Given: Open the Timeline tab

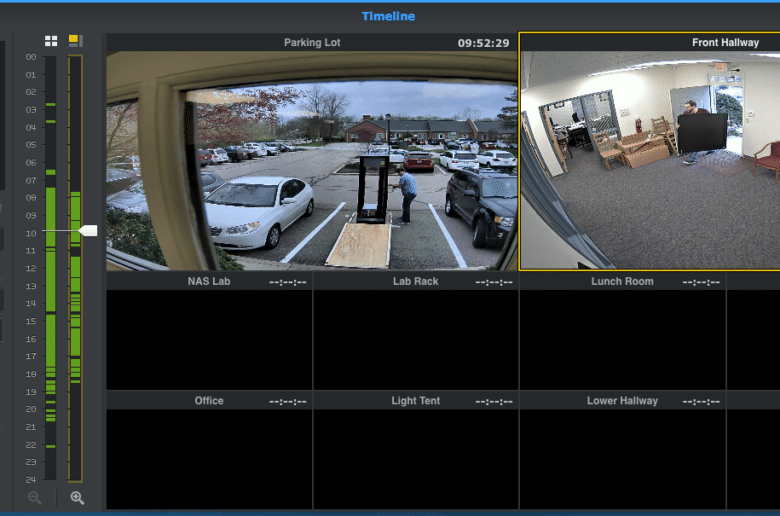Looking at the screenshot, I should 389,16.
